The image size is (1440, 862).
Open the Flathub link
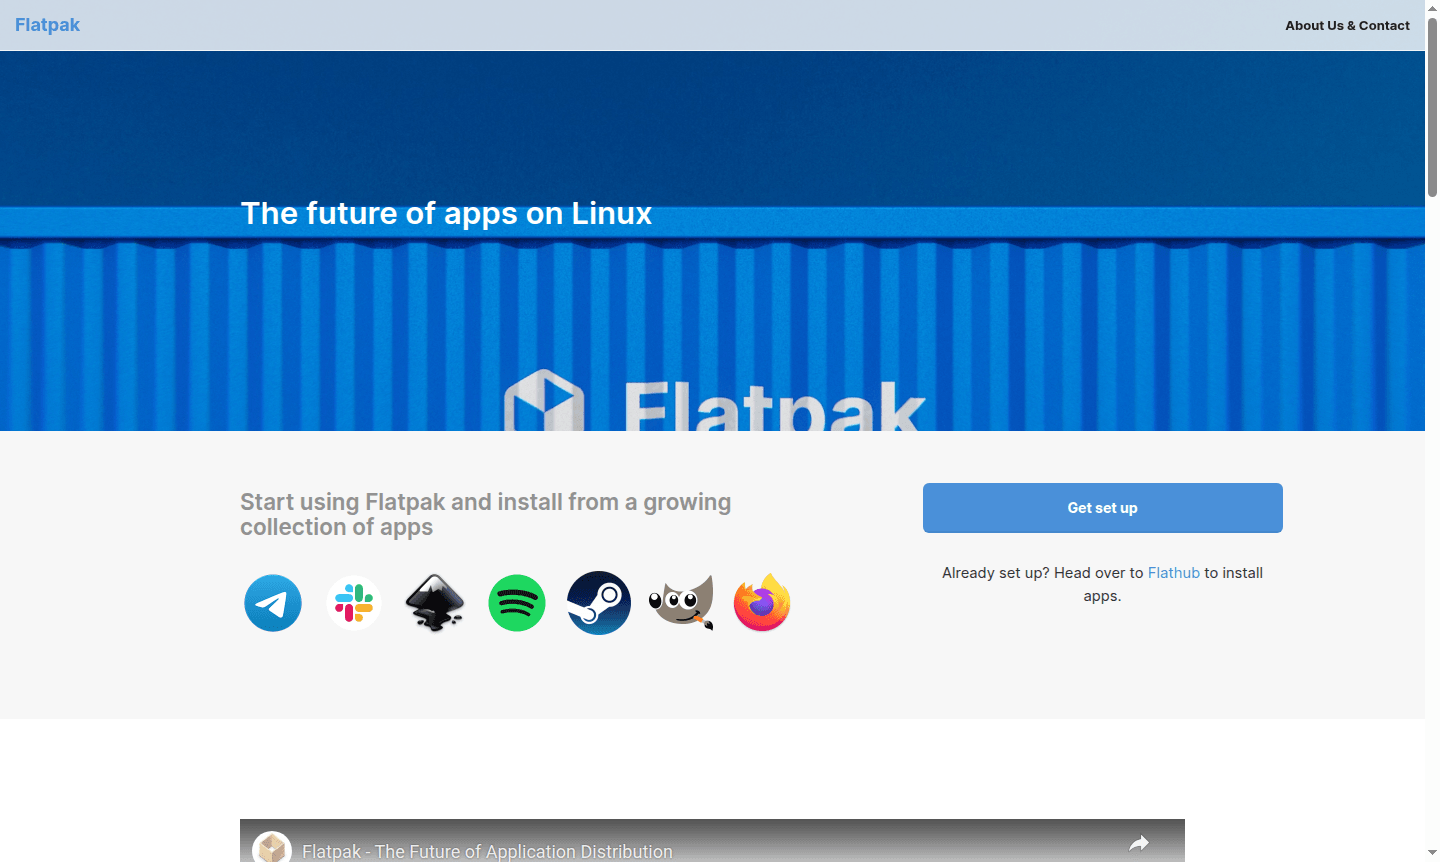pos(1173,572)
